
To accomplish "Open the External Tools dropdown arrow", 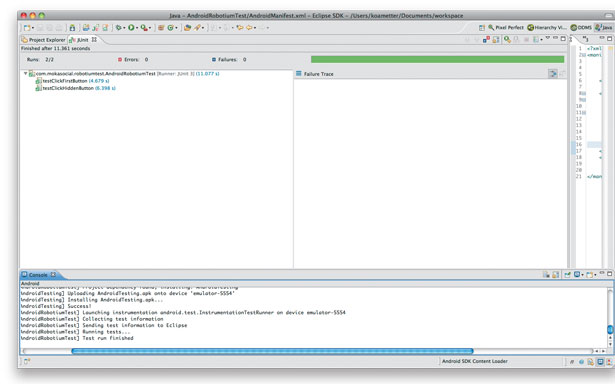I will click(x=150, y=28).
